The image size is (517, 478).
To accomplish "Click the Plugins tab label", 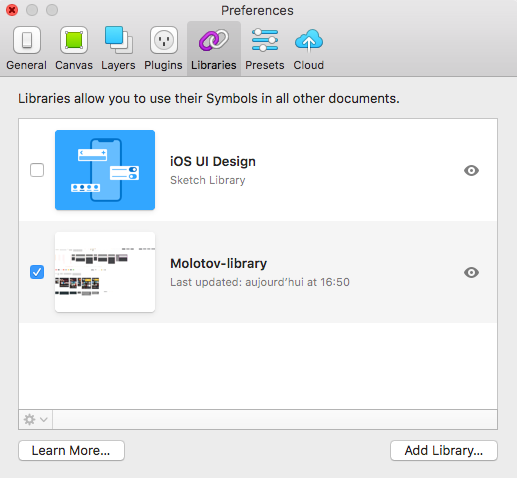I will [163, 65].
